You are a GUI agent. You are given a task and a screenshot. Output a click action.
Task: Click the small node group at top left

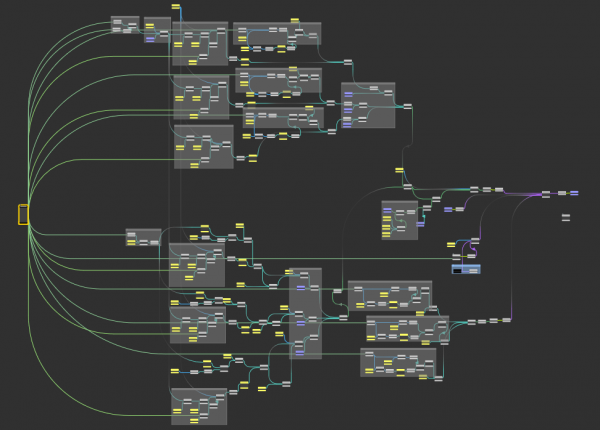tap(125, 25)
